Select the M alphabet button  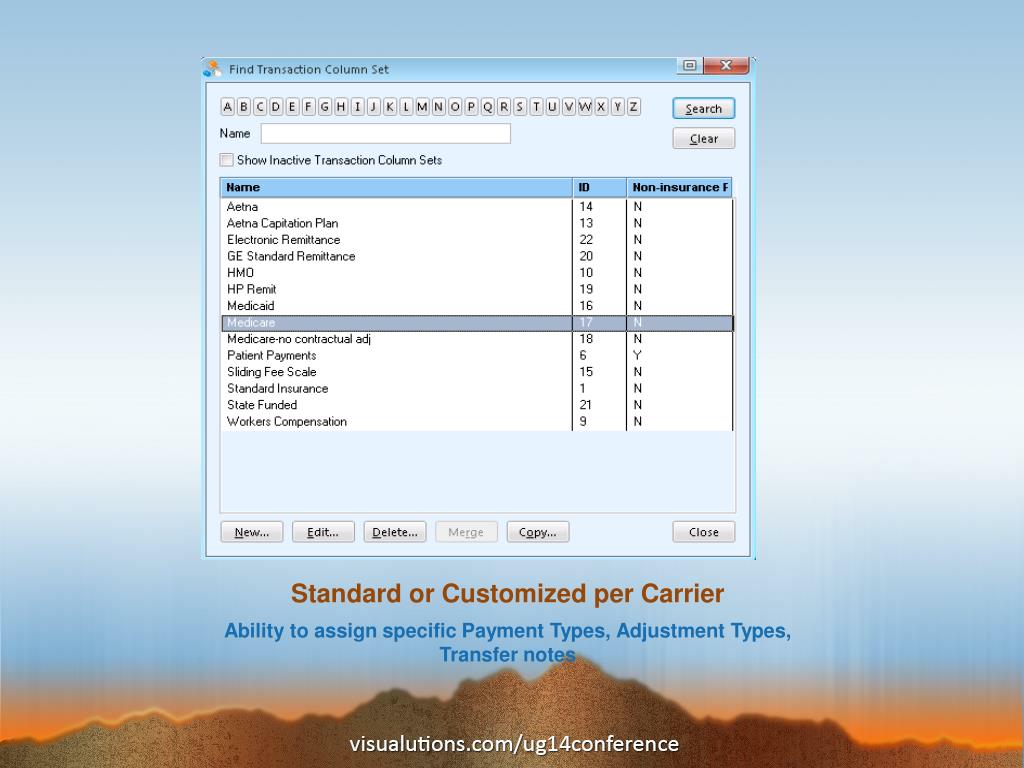point(423,107)
